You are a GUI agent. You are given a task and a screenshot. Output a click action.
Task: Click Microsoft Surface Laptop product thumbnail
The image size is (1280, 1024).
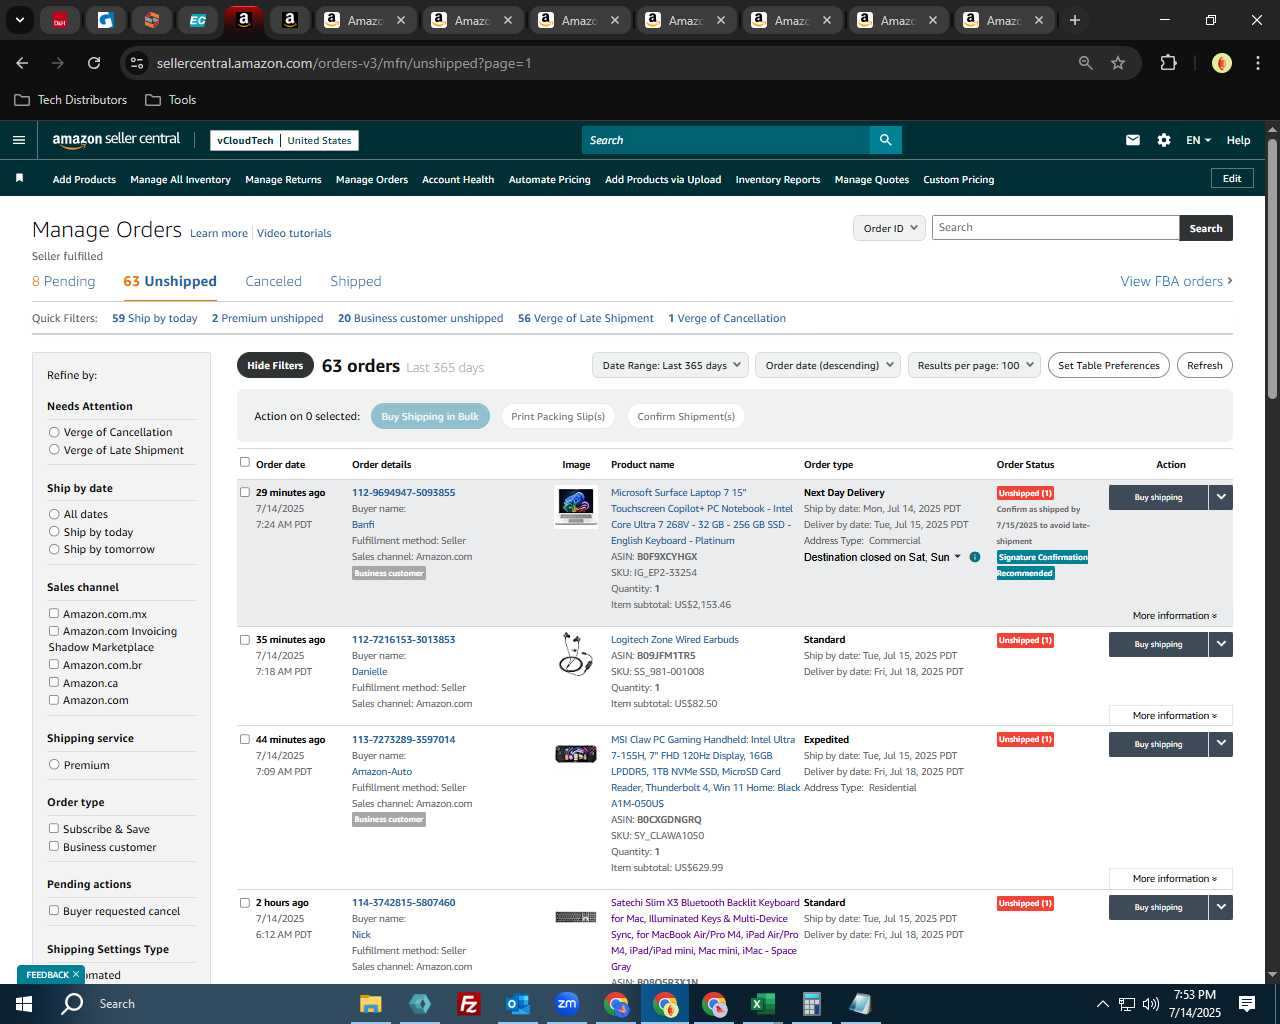(576, 506)
